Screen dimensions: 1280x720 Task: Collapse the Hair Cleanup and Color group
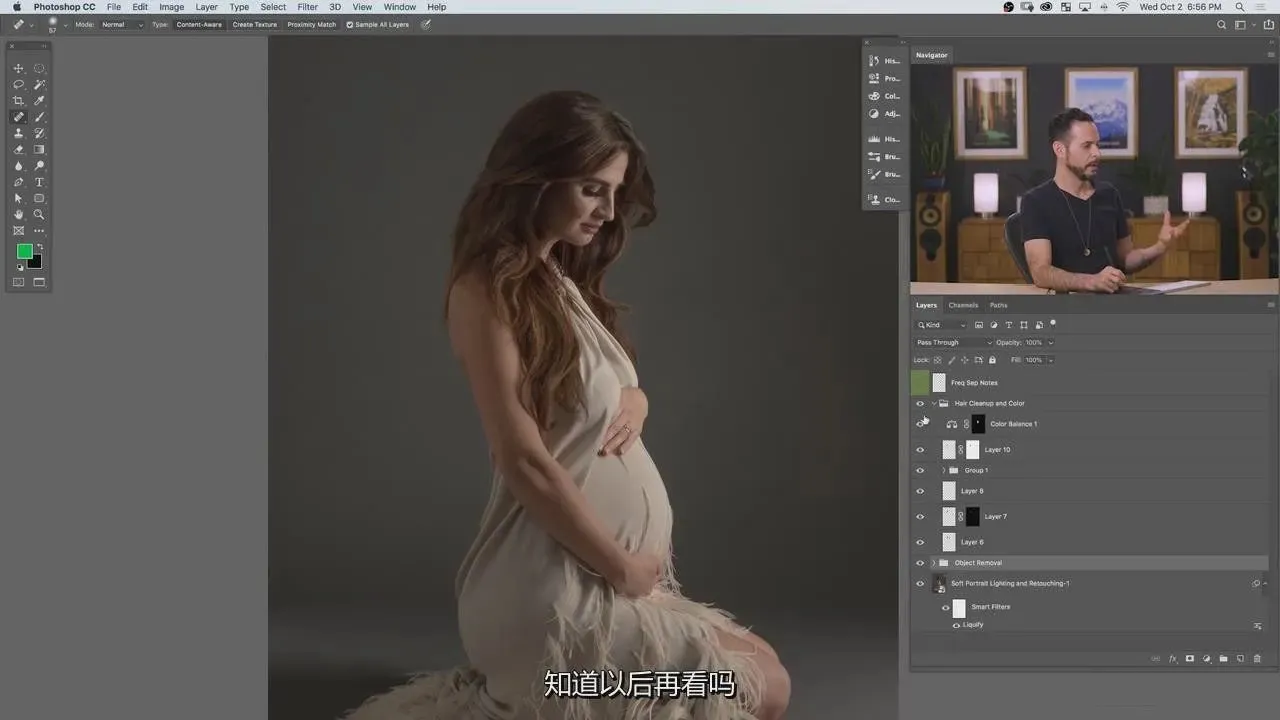click(934, 404)
